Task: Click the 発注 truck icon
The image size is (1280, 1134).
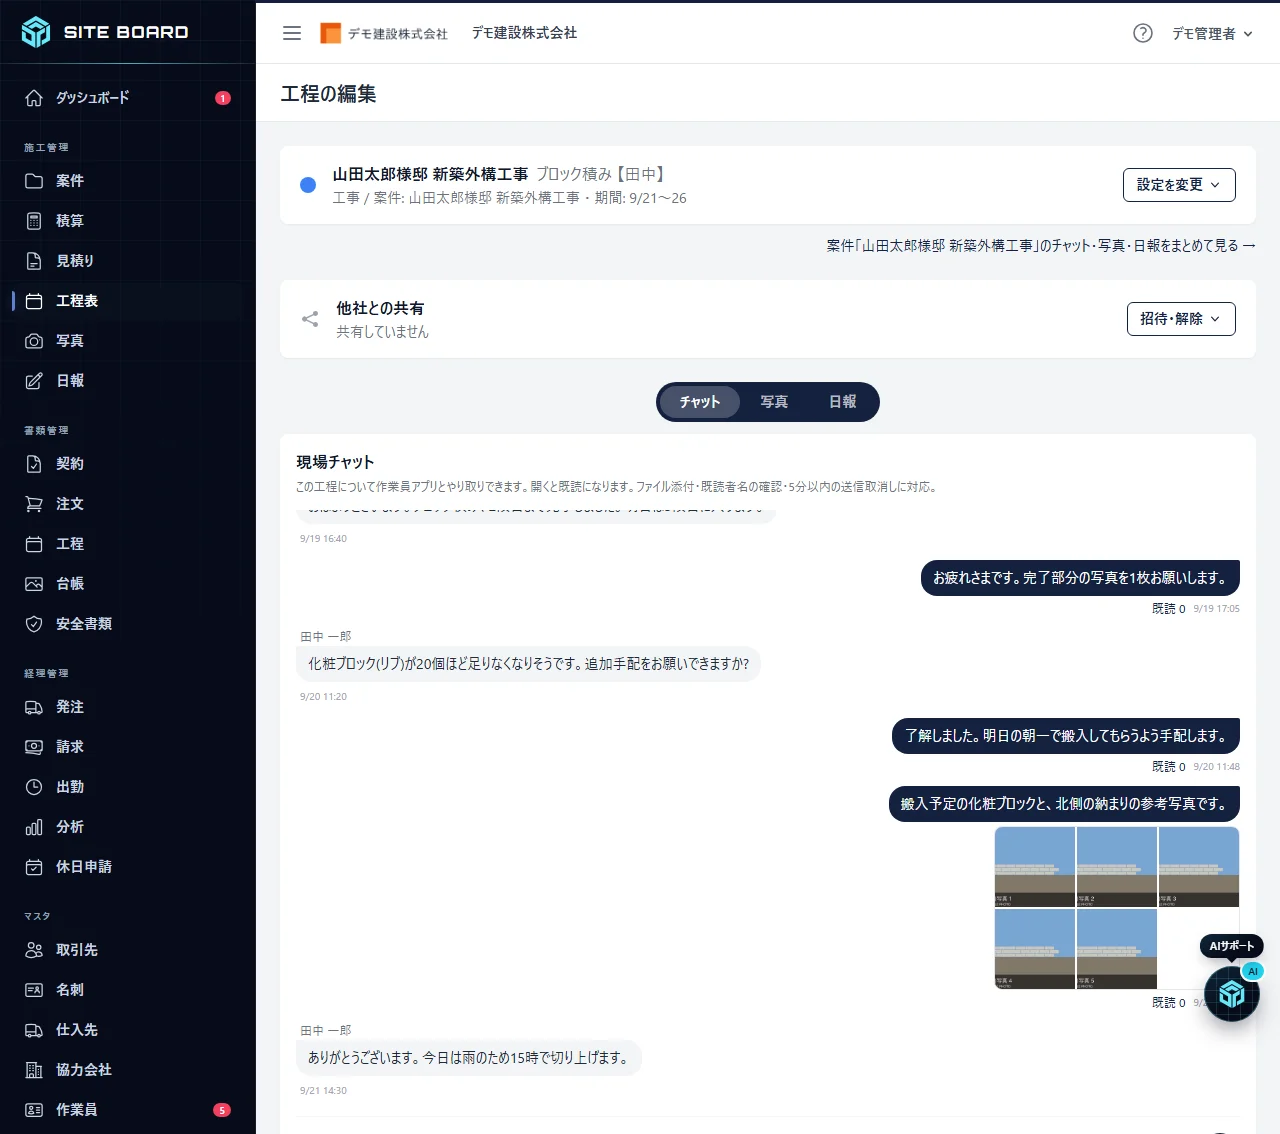Action: 34,707
